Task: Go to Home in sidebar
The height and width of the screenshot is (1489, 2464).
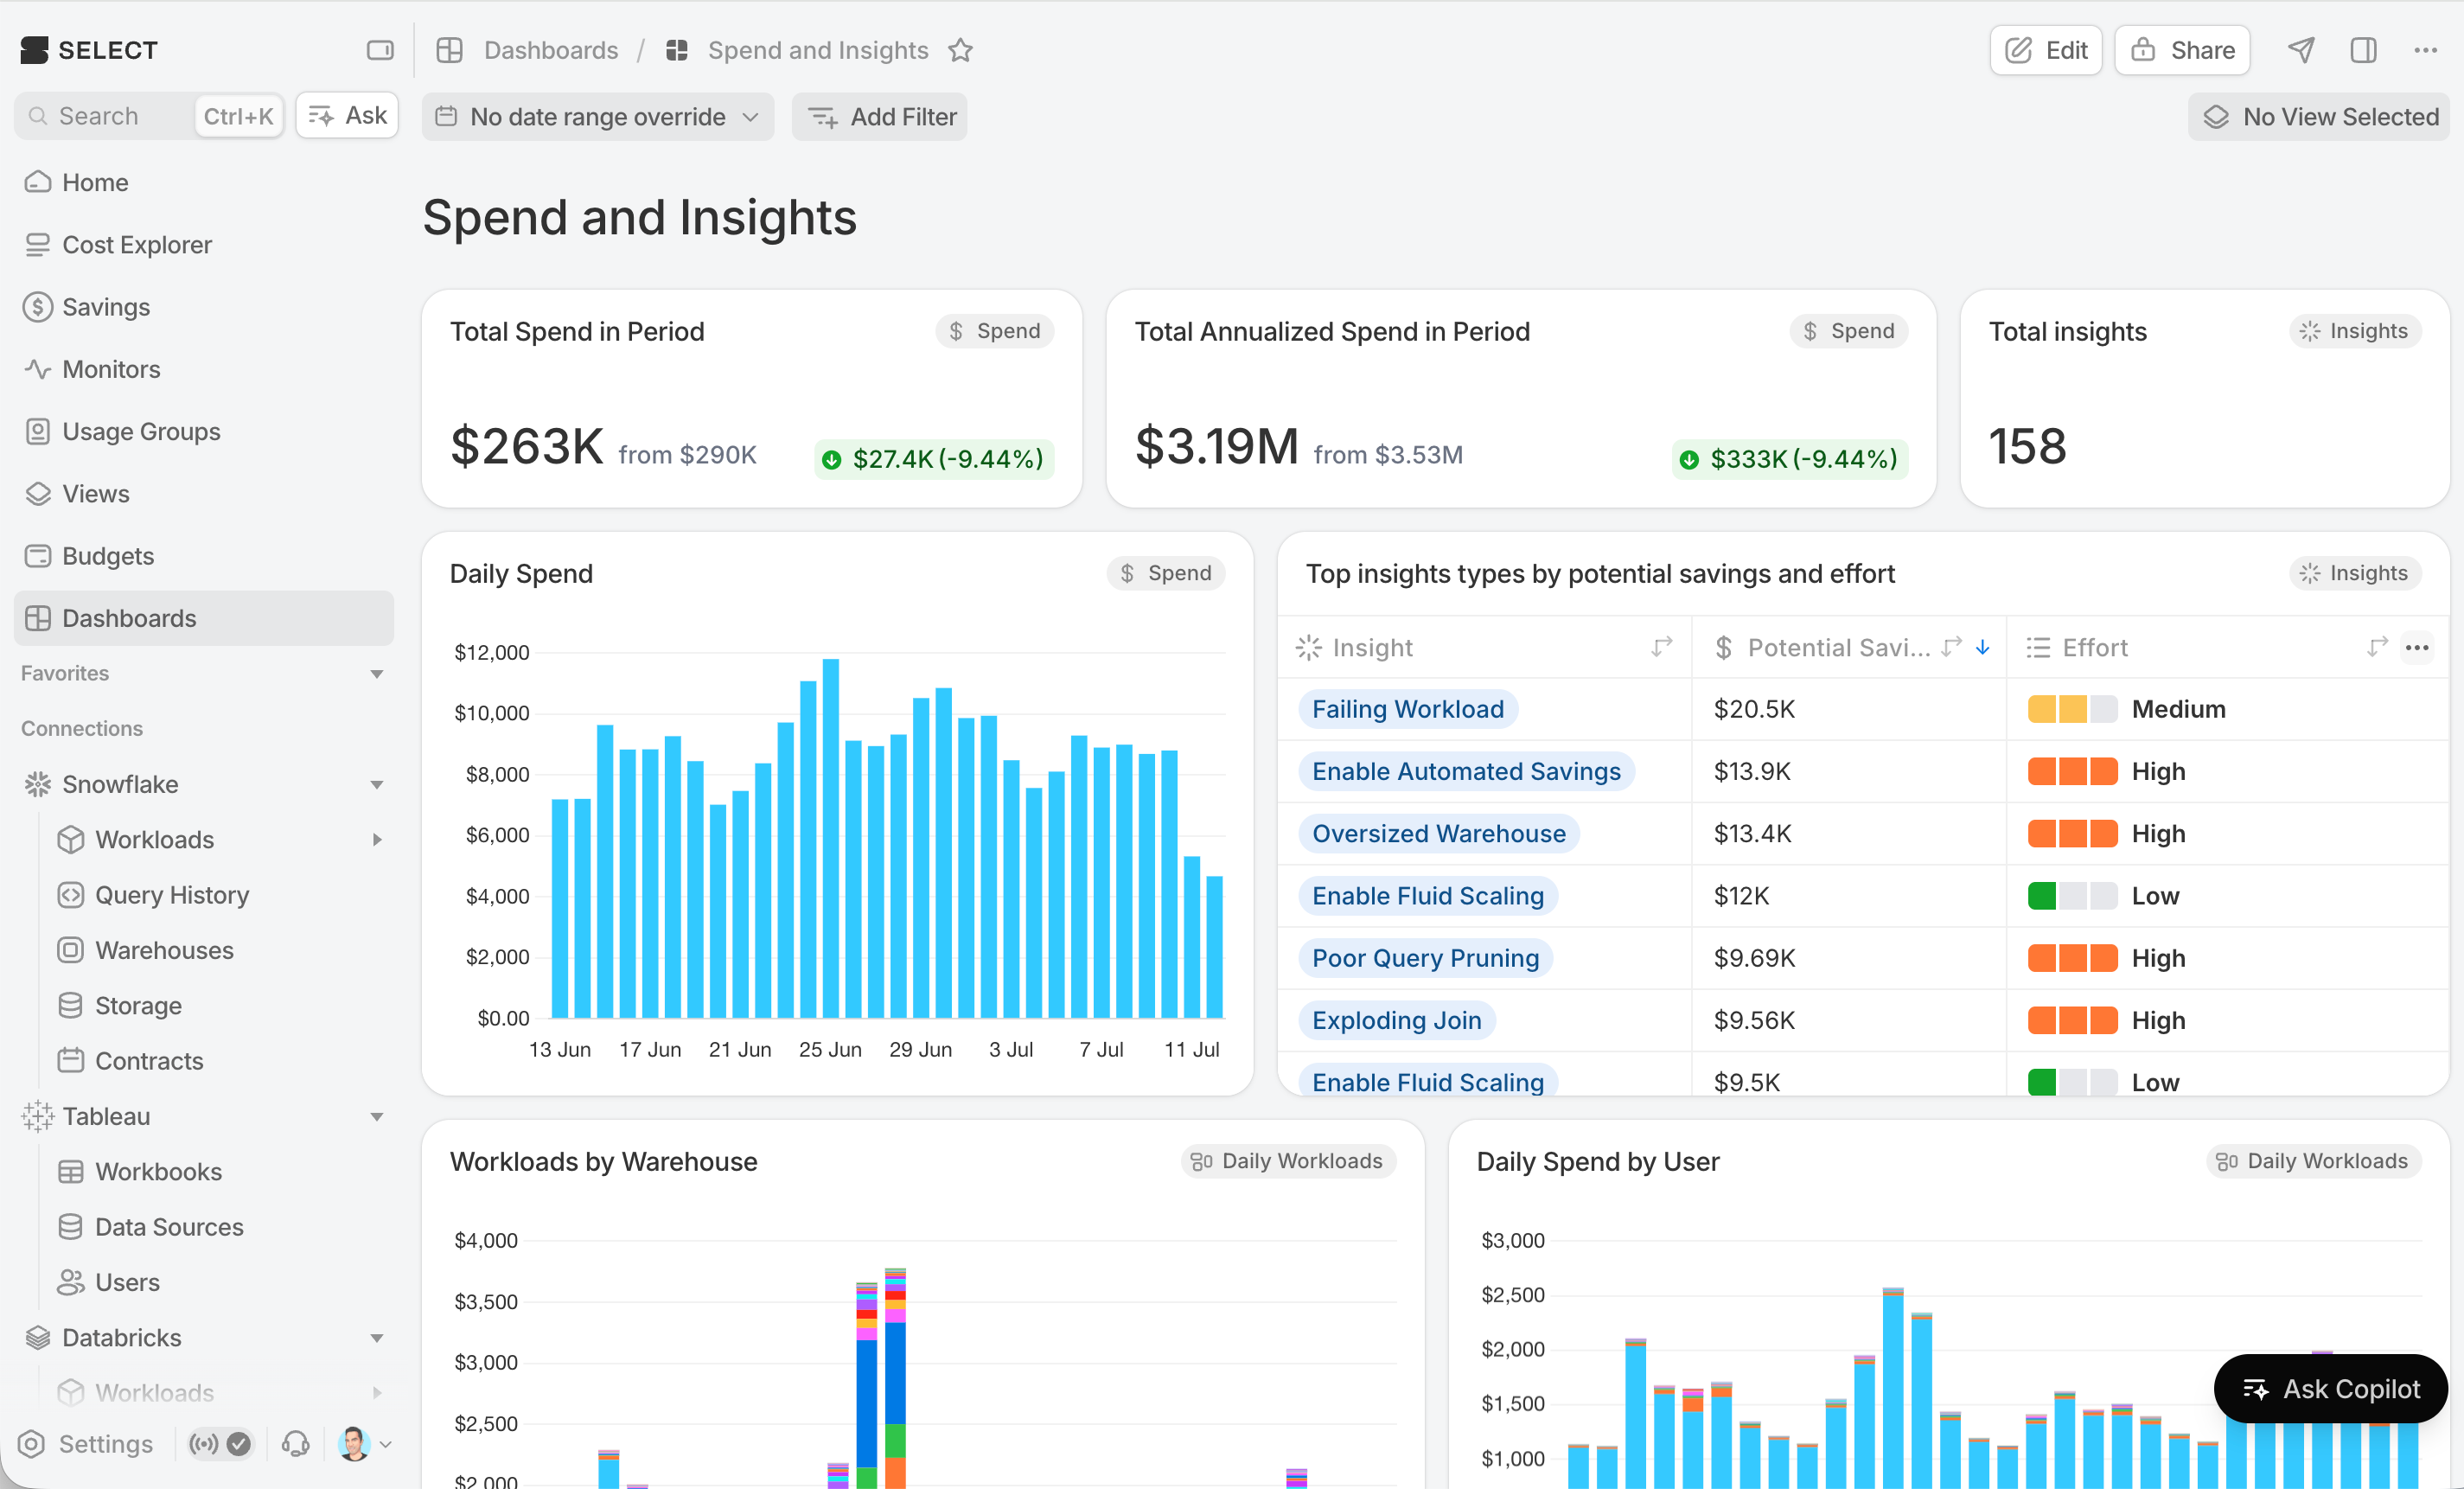Action: (x=204, y=182)
